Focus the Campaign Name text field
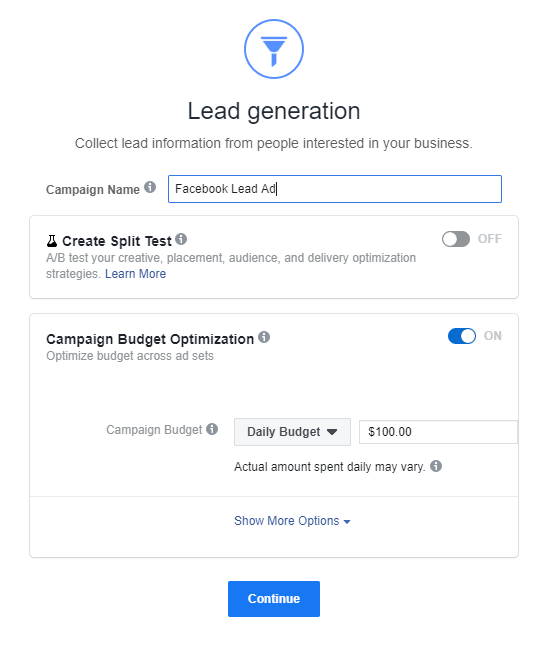 pyautogui.click(x=335, y=189)
